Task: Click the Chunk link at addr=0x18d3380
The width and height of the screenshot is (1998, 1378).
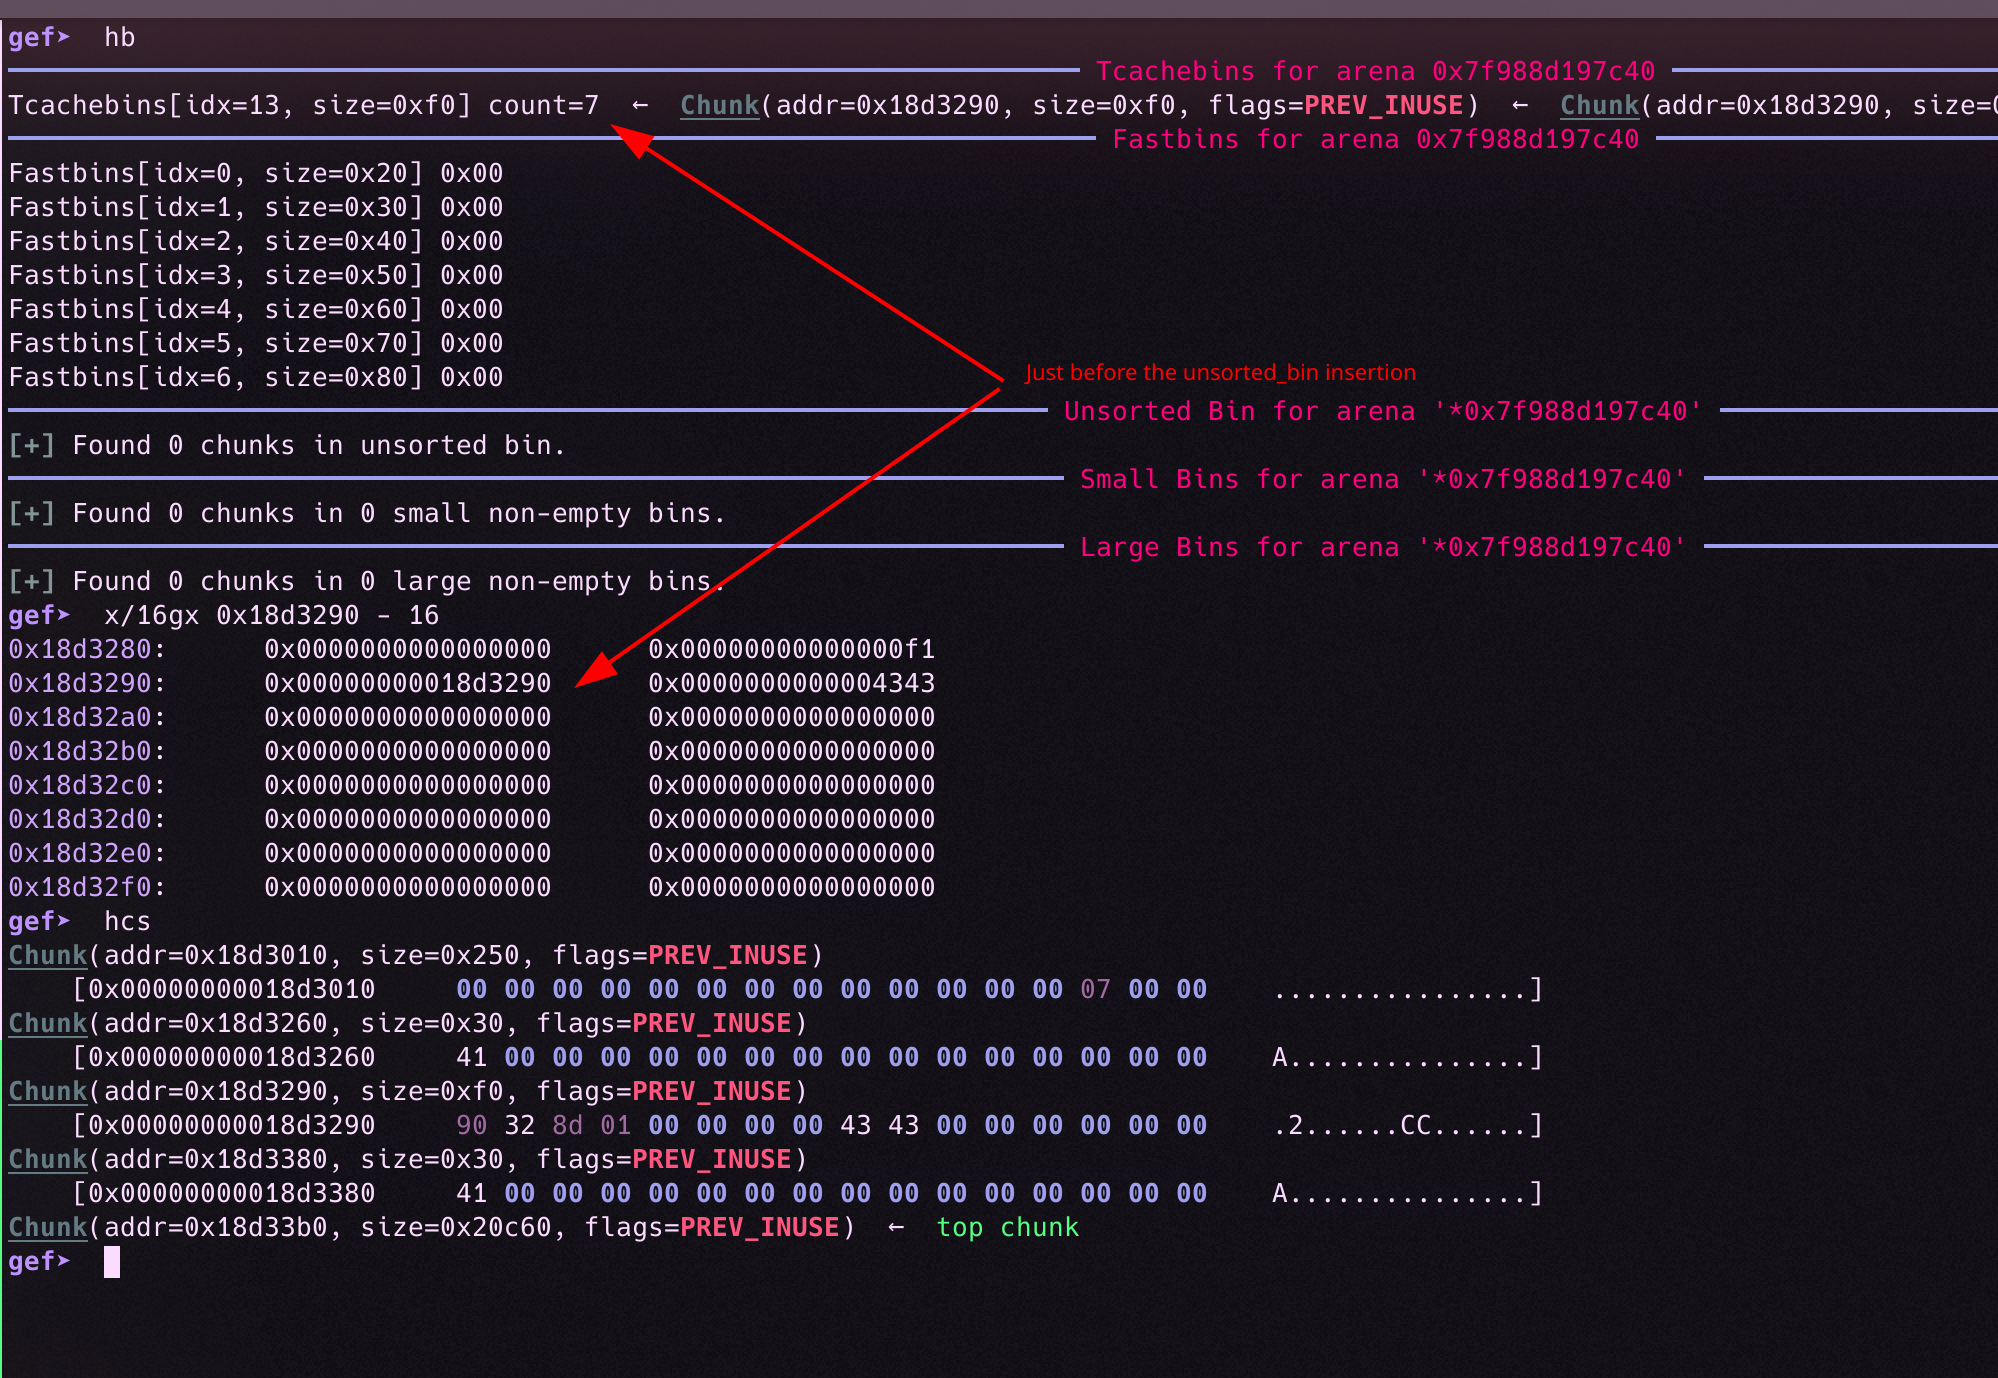Action: (x=48, y=1159)
